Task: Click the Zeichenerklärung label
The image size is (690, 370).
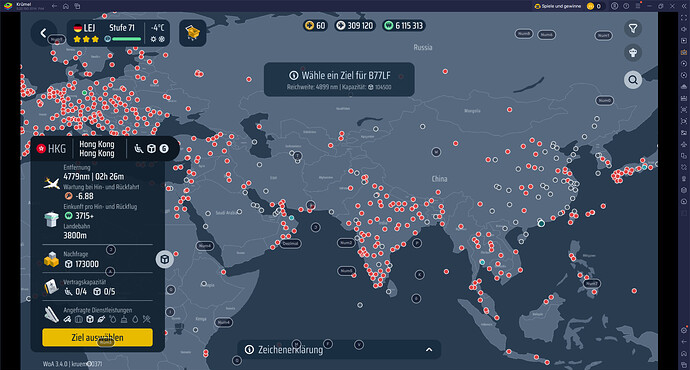Action: pyautogui.click(x=290, y=350)
